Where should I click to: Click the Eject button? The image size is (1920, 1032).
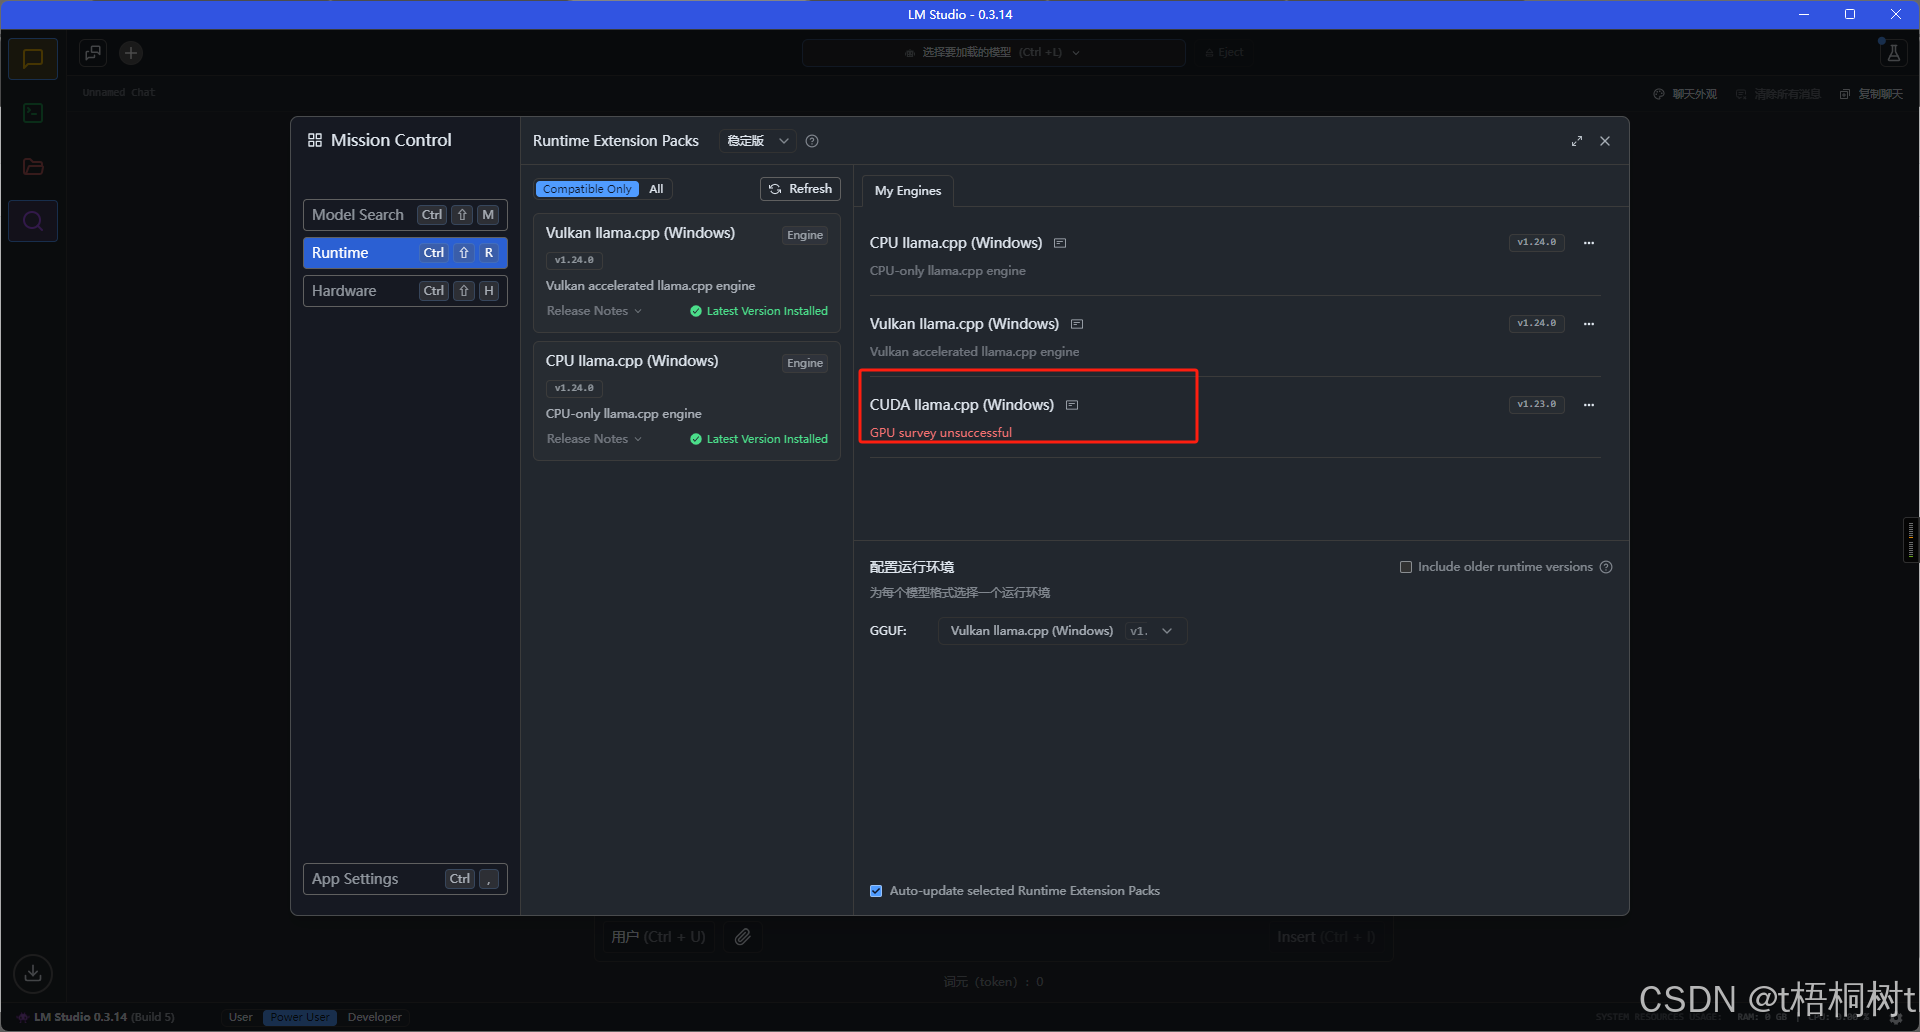click(1224, 53)
